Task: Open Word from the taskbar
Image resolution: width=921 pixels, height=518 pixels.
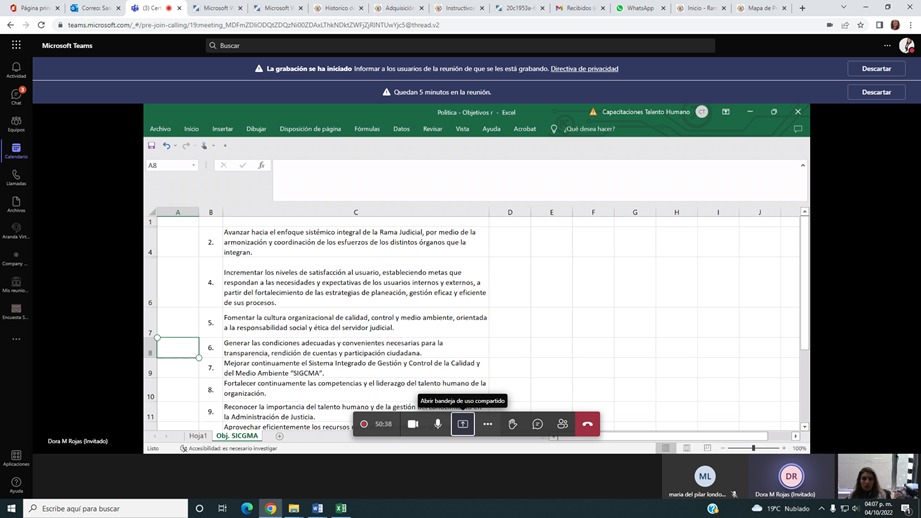Action: (x=317, y=509)
